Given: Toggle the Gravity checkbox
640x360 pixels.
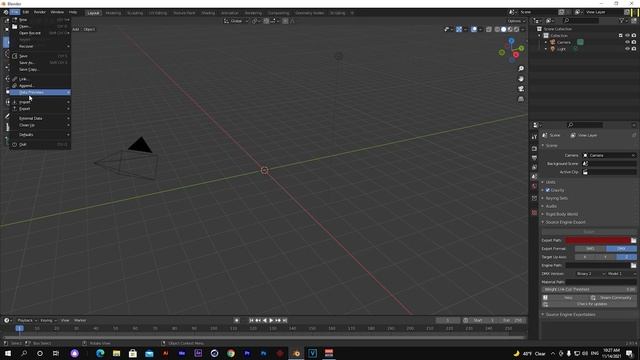Looking at the screenshot, I should click(x=548, y=190).
